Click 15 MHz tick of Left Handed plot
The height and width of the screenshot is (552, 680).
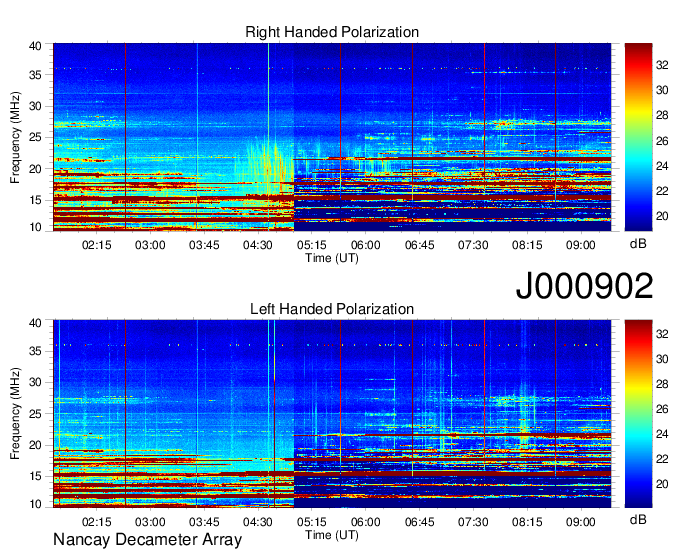point(35,476)
